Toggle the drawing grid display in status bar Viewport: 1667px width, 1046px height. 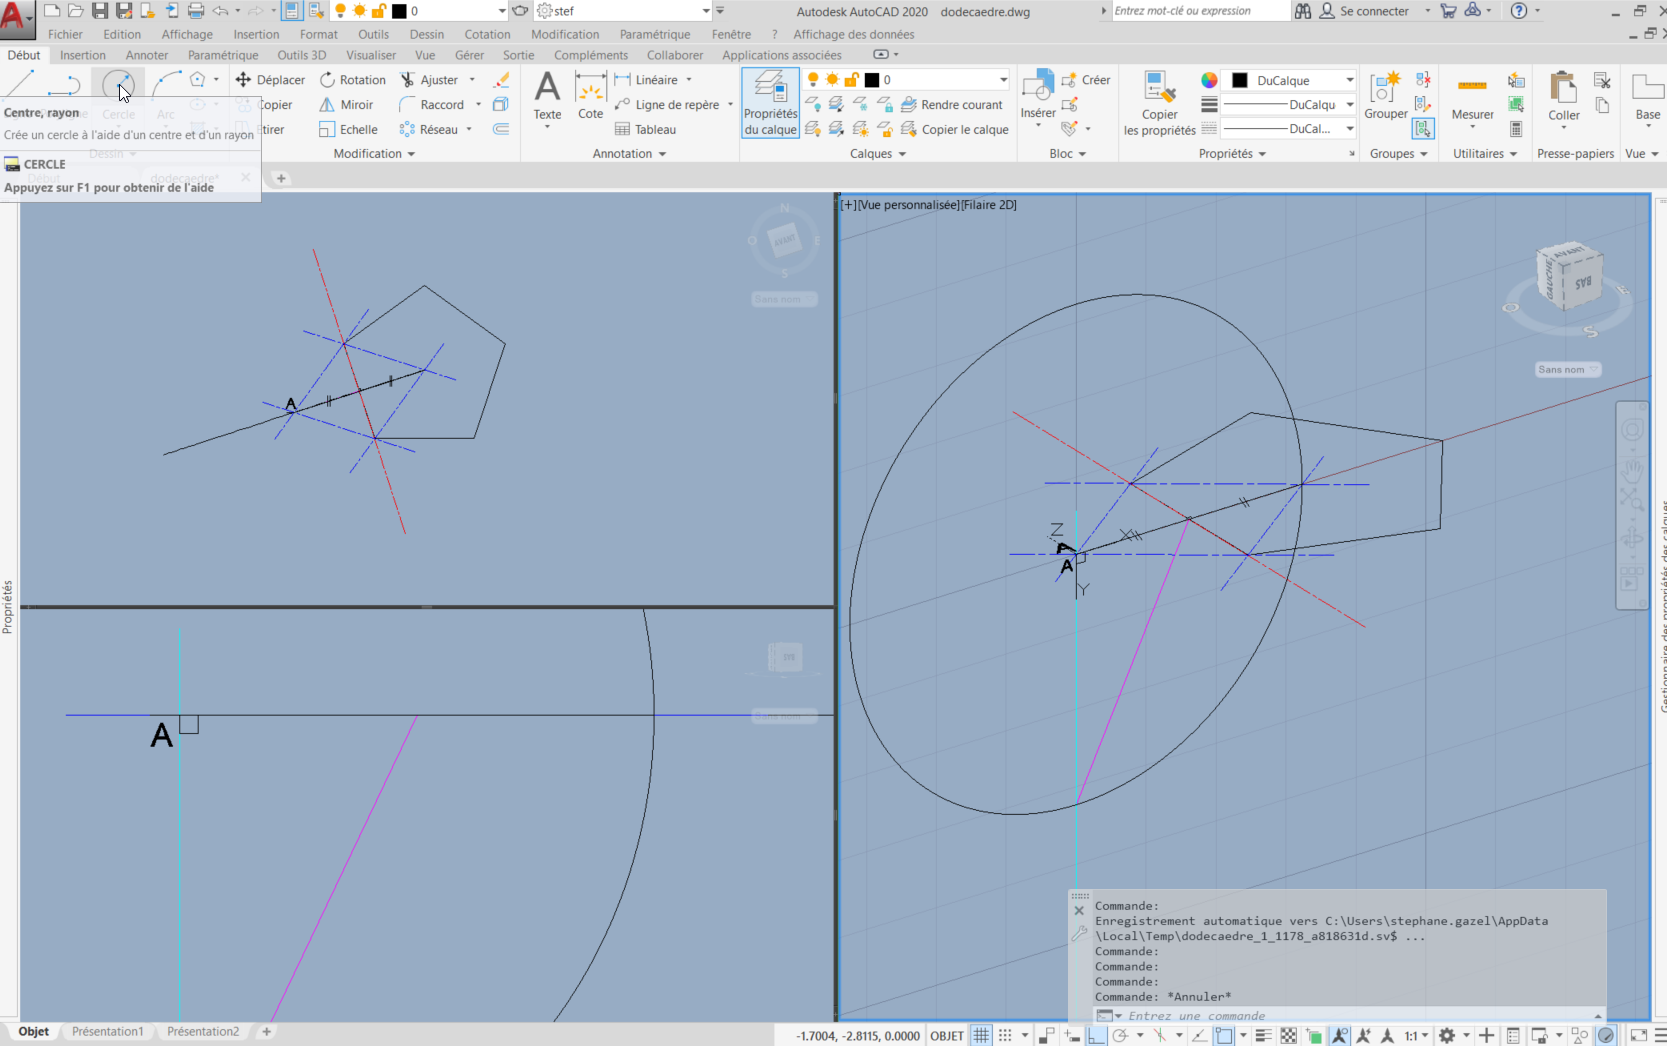(982, 1035)
